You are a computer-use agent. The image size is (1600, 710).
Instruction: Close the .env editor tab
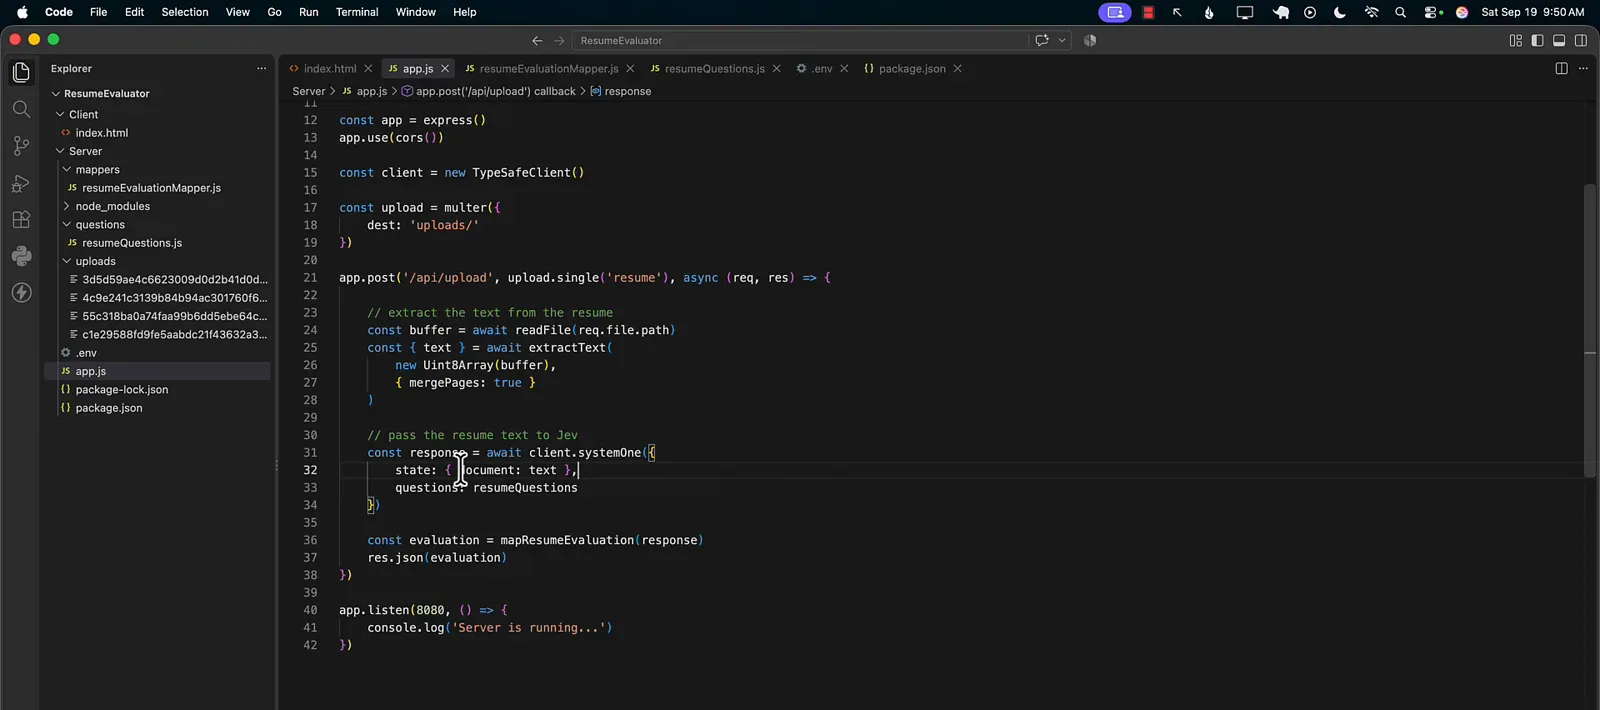pos(844,69)
